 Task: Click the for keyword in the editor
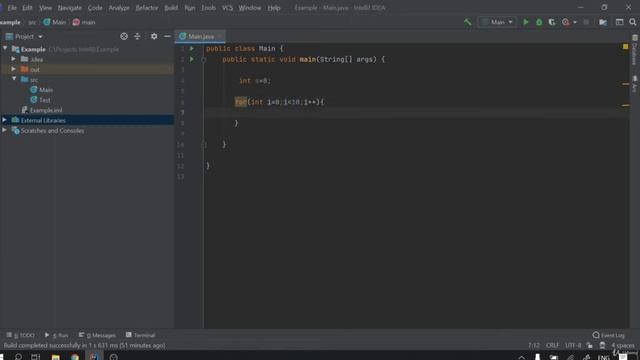point(241,102)
